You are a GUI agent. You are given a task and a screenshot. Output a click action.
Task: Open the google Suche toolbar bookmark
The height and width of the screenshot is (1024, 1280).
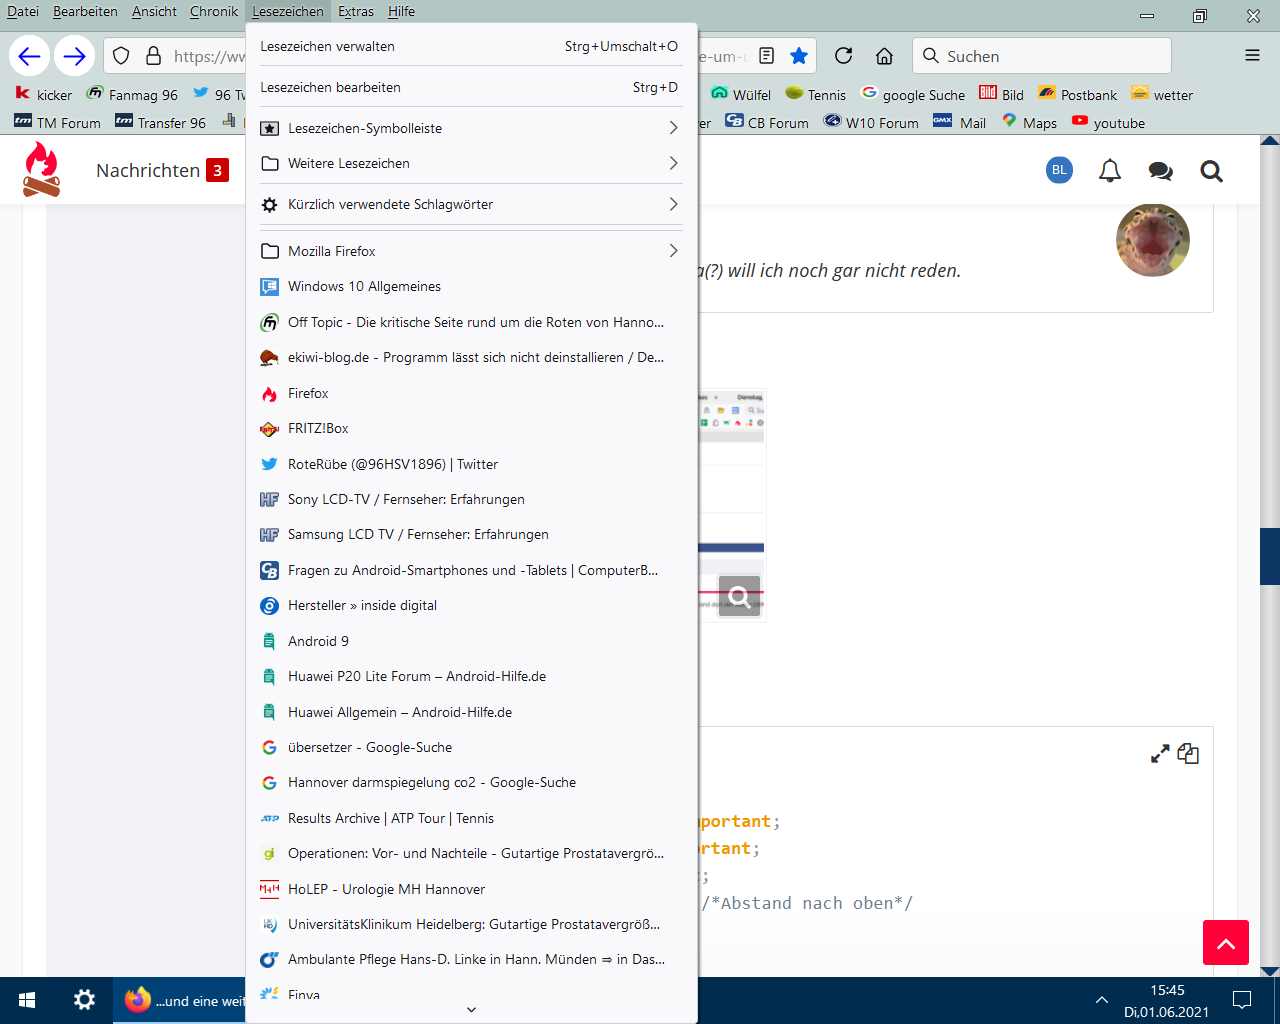(x=913, y=95)
